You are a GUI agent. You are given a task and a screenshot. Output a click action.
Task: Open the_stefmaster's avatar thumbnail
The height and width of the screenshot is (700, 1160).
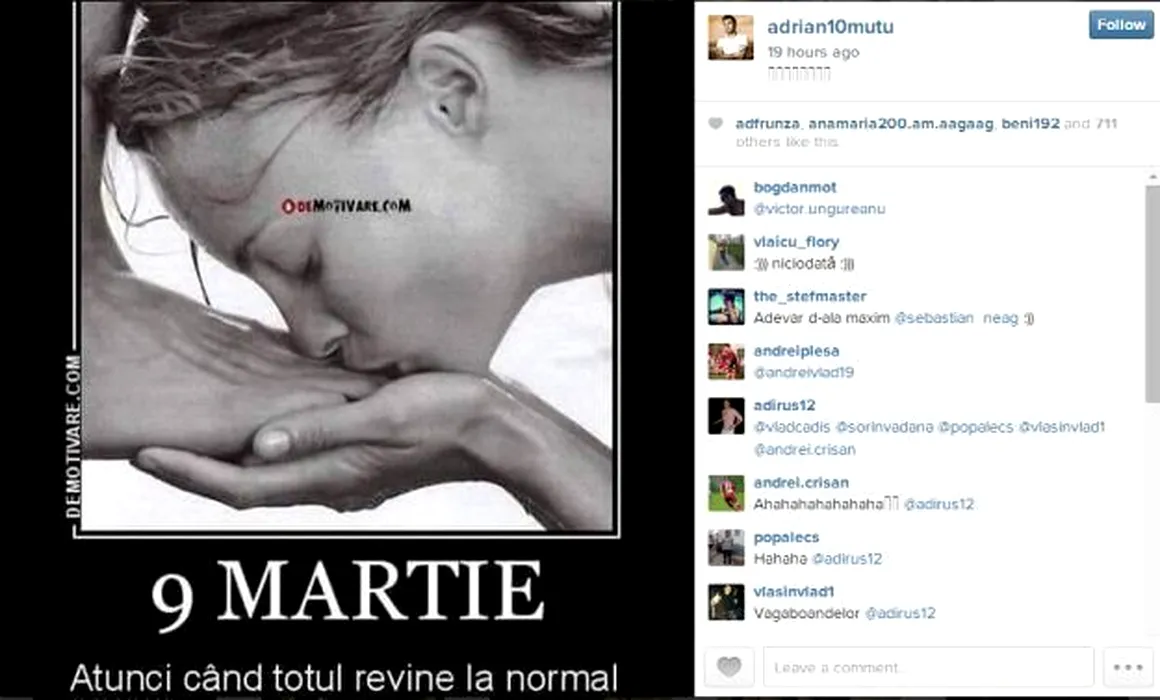pos(726,307)
